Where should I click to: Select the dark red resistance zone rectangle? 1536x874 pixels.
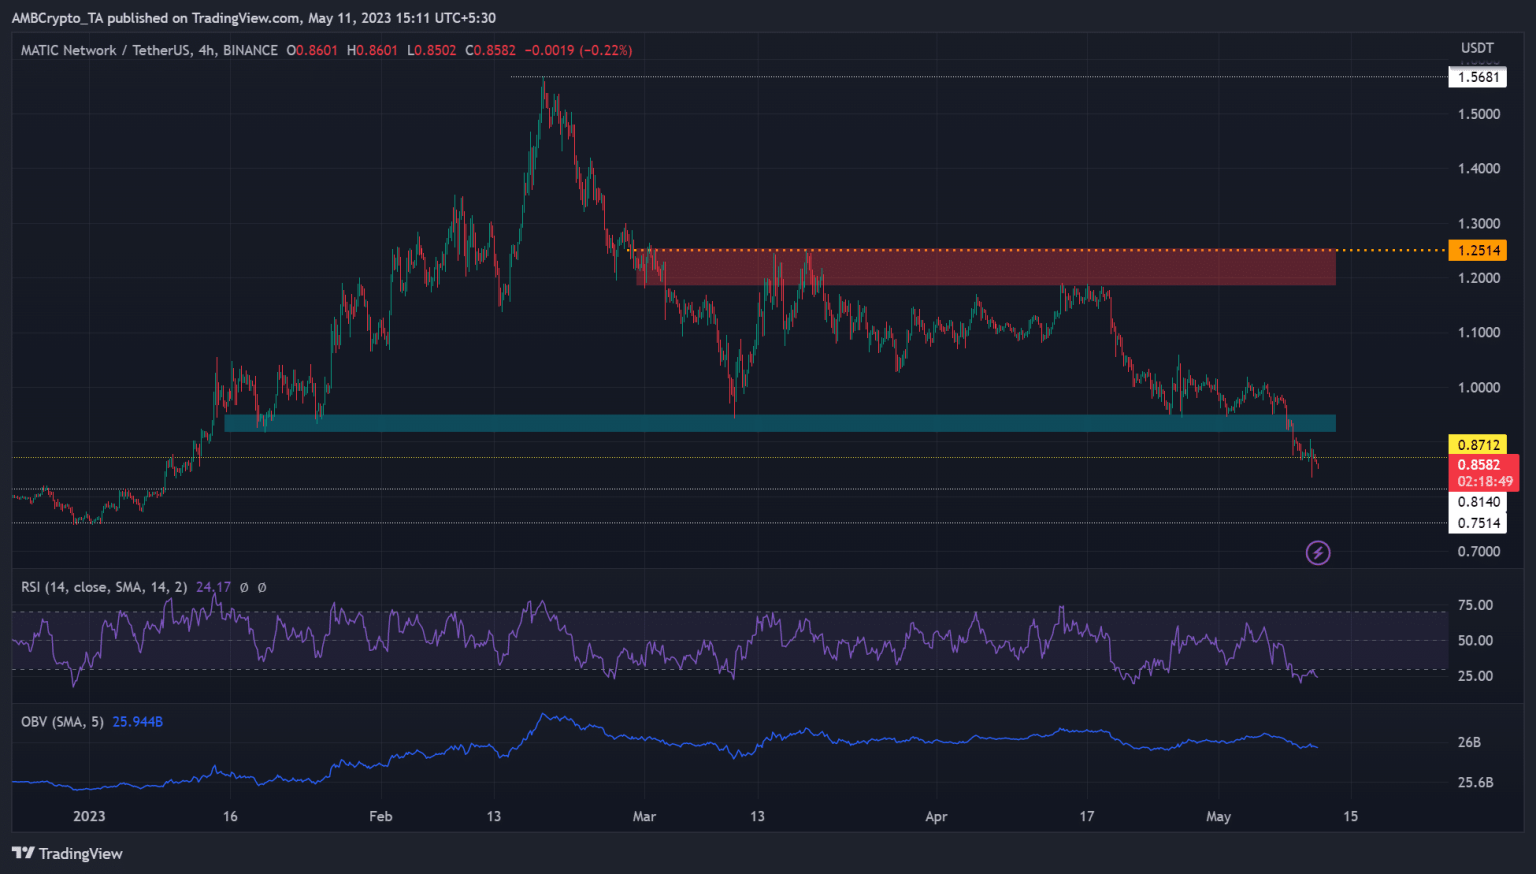985,266
